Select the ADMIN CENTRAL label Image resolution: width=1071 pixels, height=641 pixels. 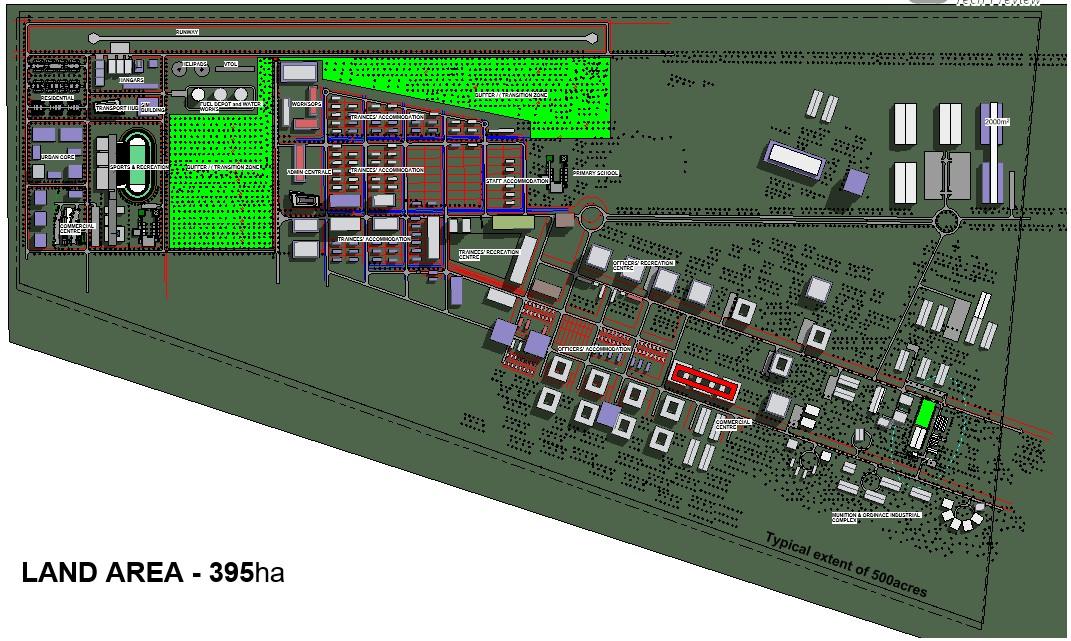coord(308,172)
